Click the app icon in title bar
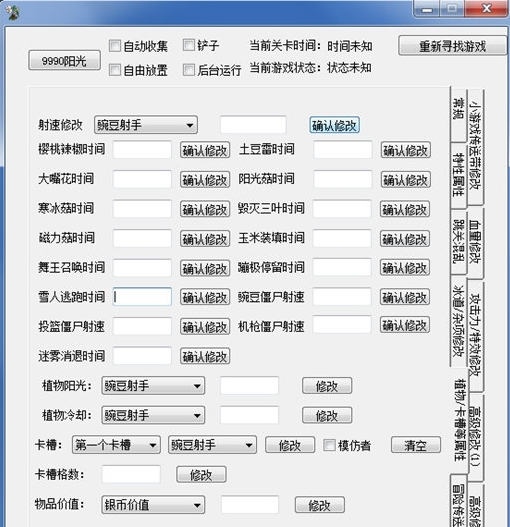This screenshot has width=510, height=527. 12,12
